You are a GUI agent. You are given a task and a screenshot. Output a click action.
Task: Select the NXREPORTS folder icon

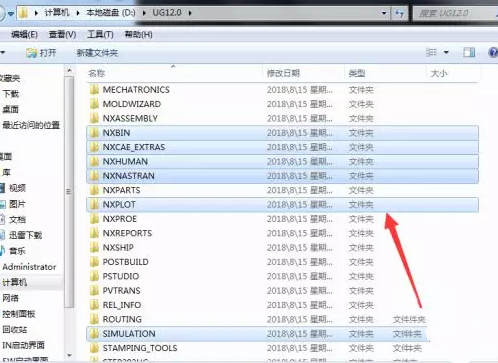94,233
